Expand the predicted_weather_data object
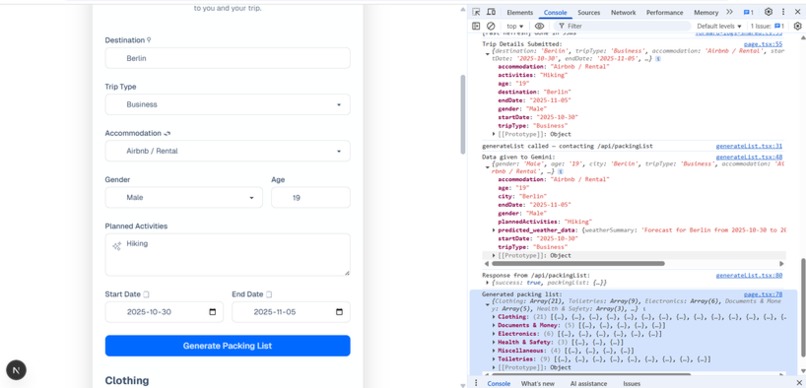Viewport: 806px width, 388px height. 494,230
